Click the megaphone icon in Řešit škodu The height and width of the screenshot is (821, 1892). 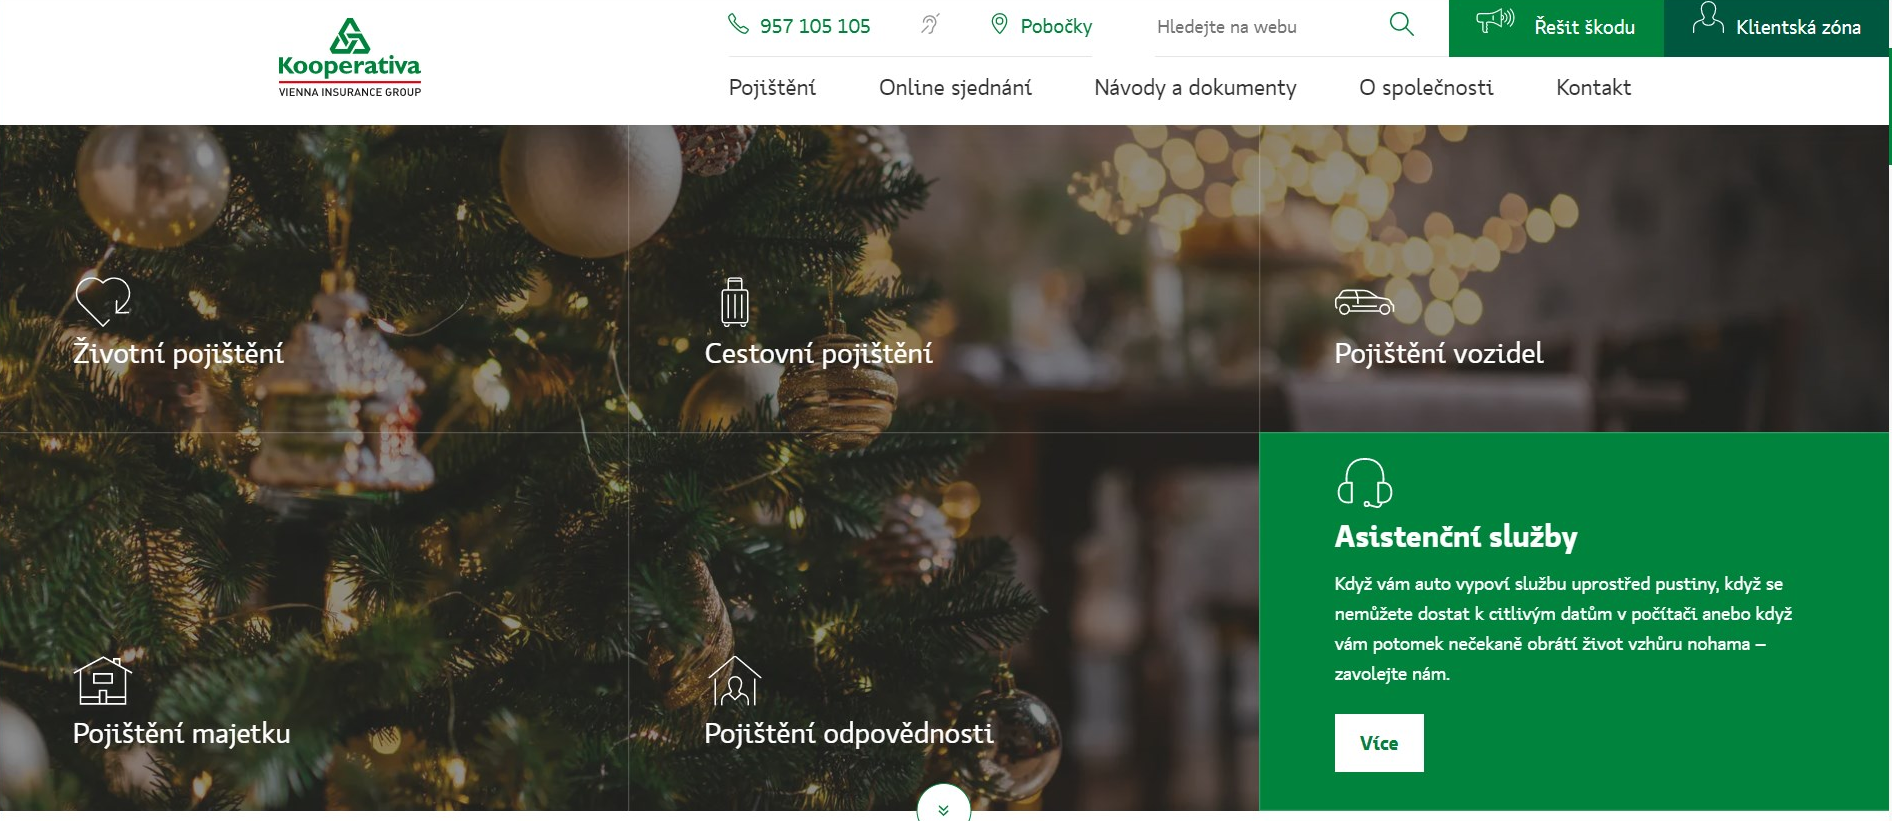click(x=1495, y=21)
